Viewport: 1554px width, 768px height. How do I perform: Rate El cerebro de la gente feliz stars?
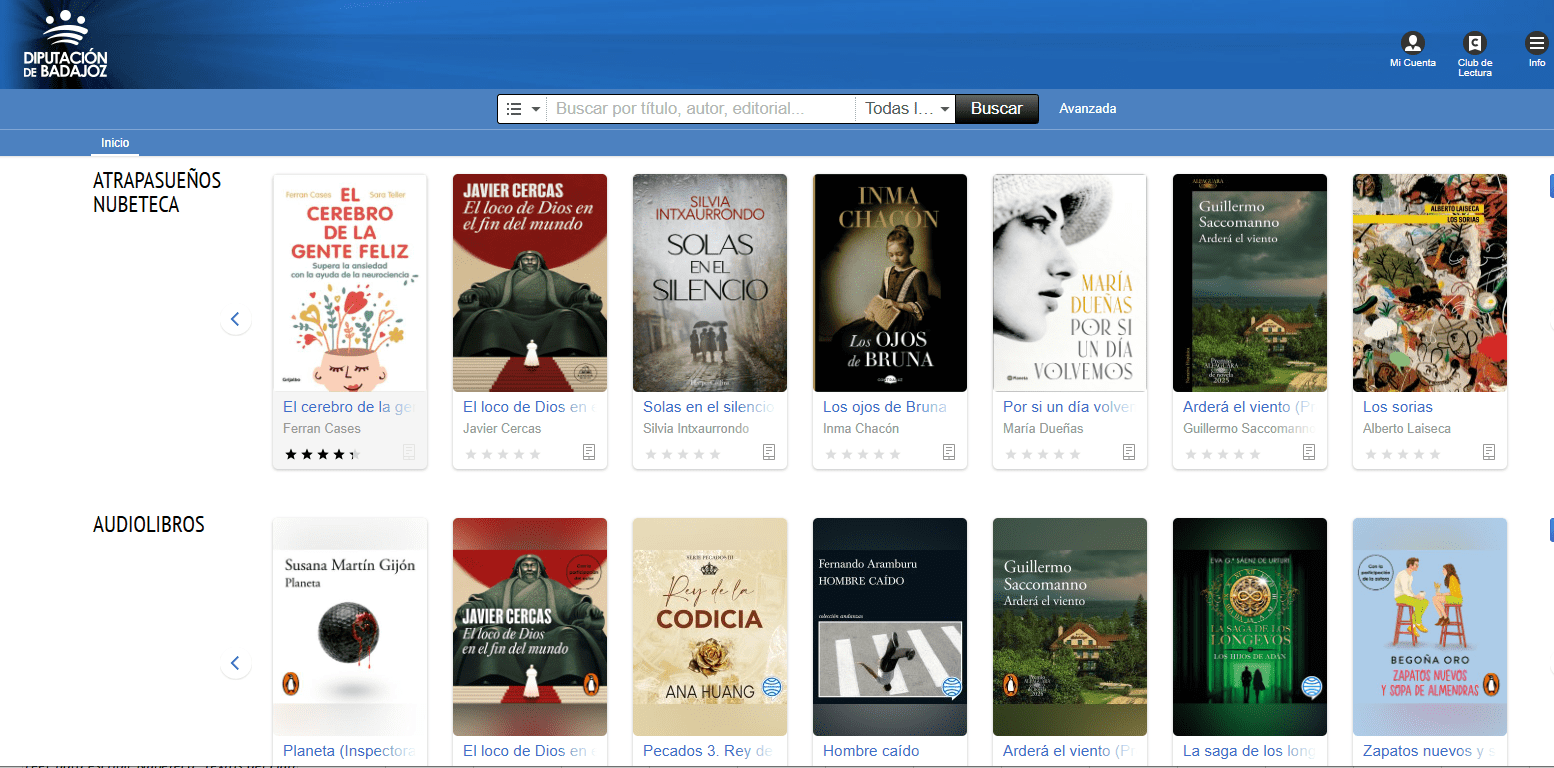[x=322, y=454]
